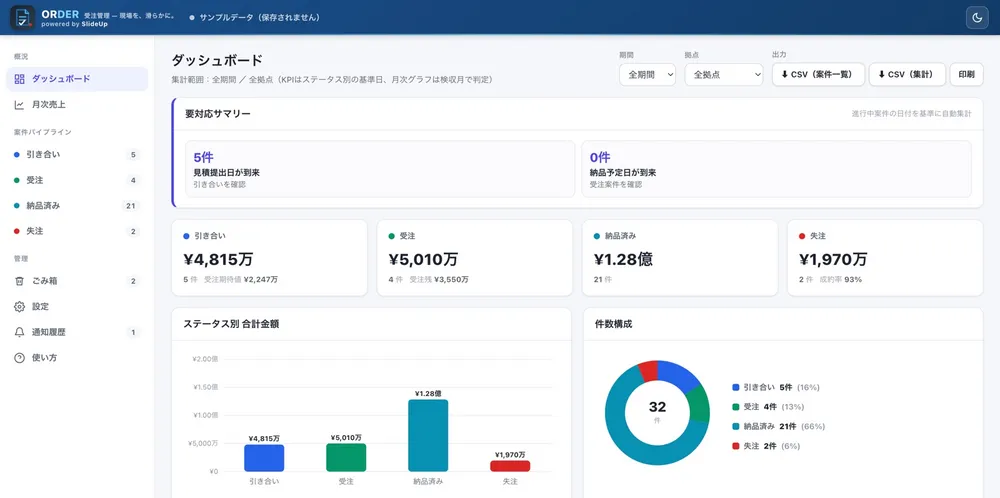1000x498 pixels.
Task: Click the 1 badge next to 通知履歴
Action: click(133, 332)
